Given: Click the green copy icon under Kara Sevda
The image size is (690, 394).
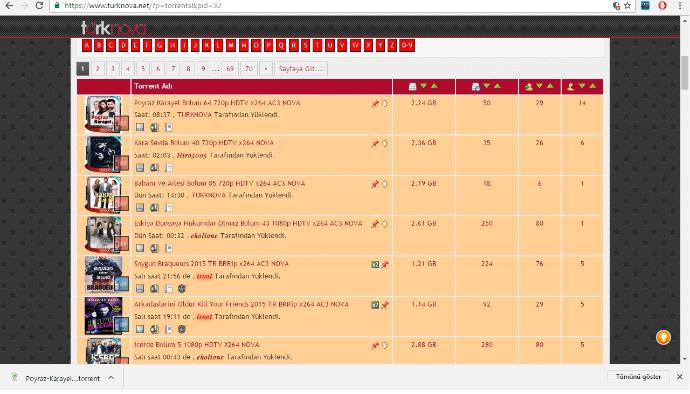Looking at the screenshot, I should coord(154,168).
